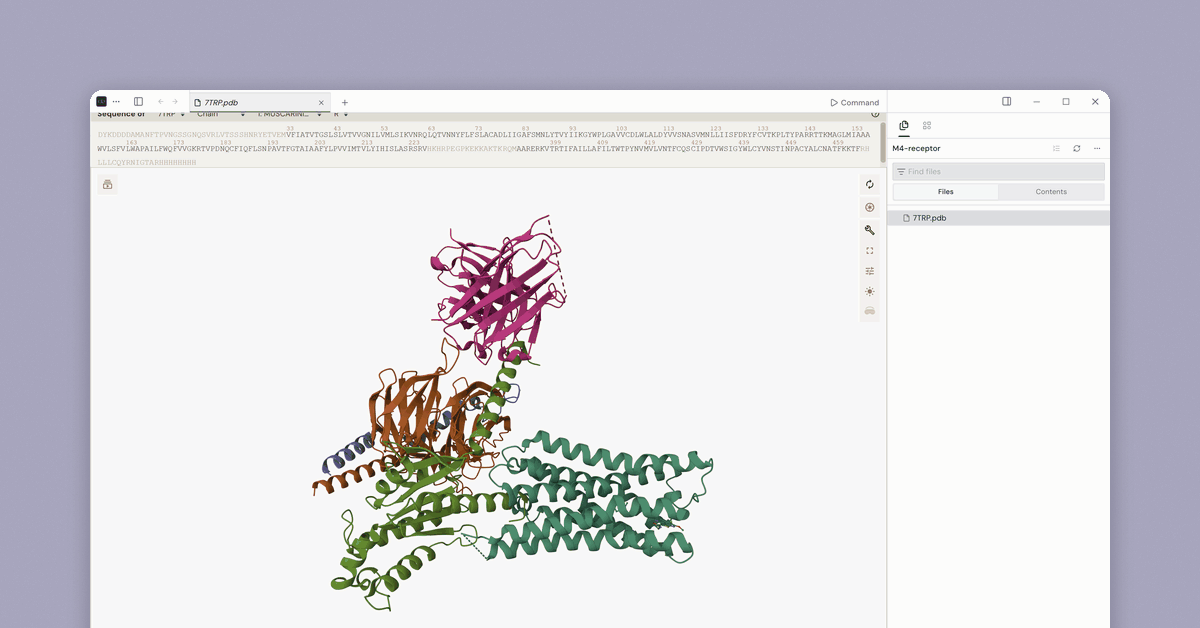
Task: Click the M4-receptor project title
Action: click(x=916, y=148)
